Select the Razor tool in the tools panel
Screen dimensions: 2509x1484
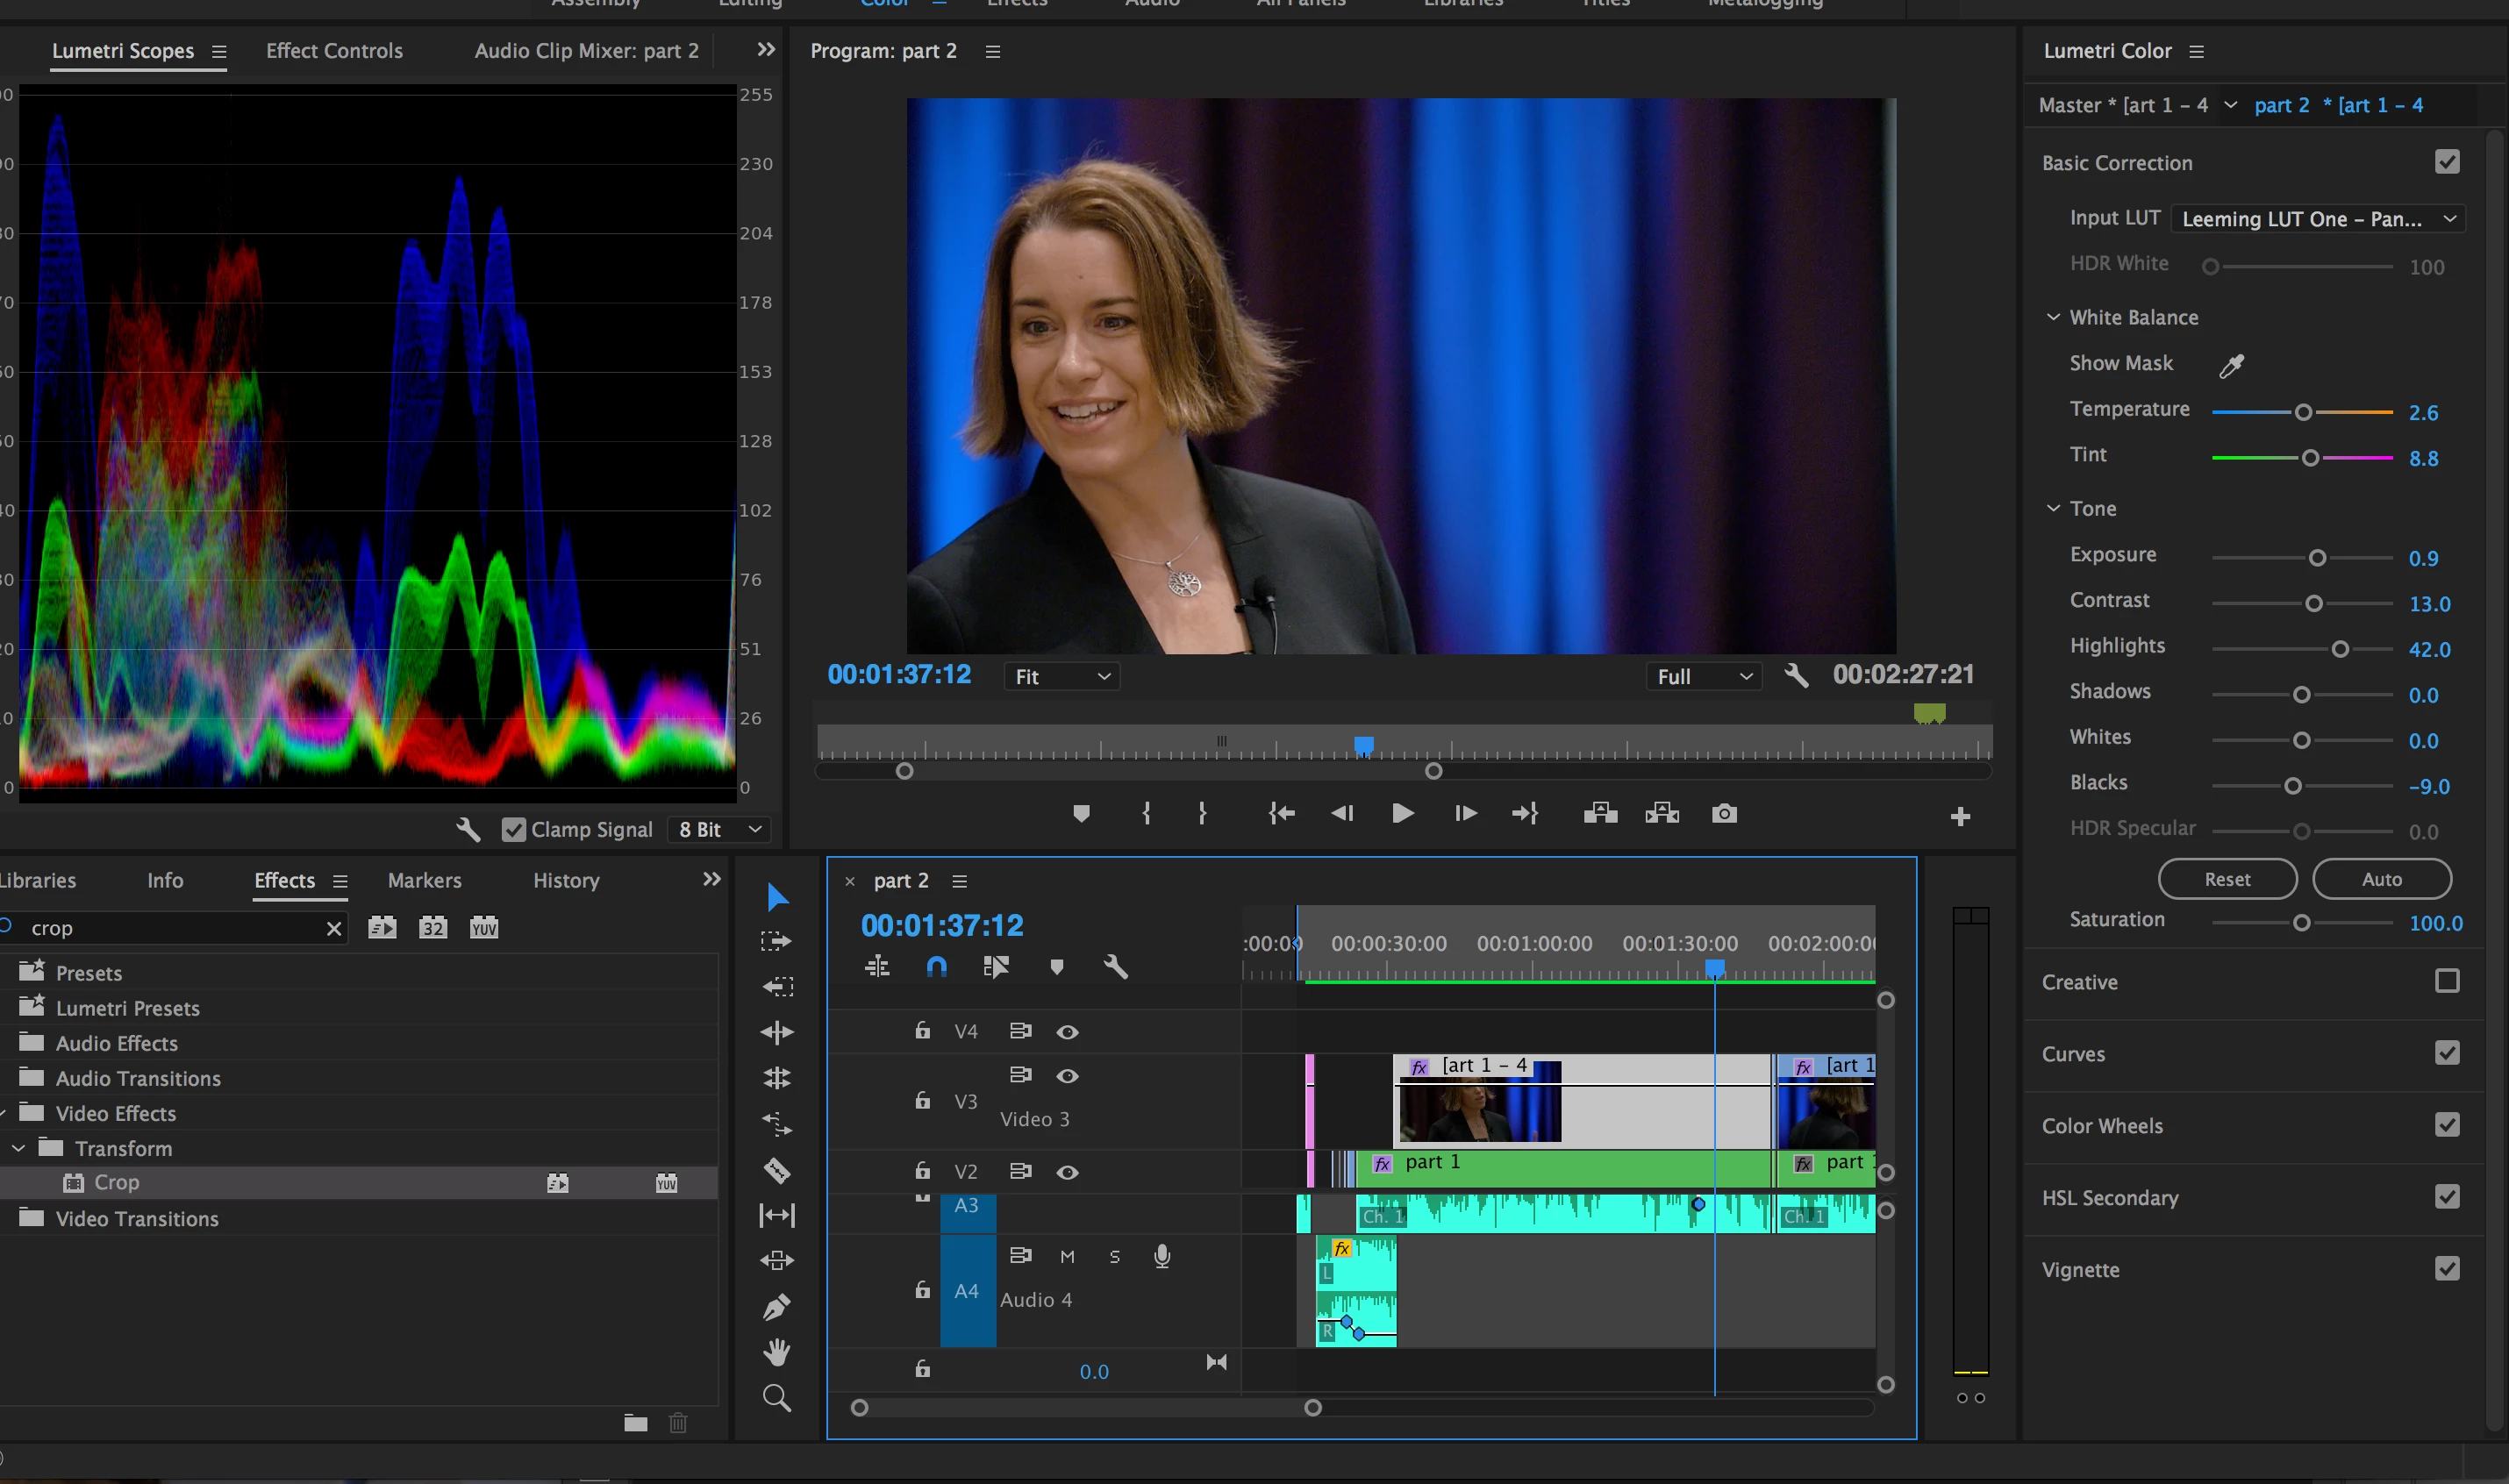(777, 1170)
